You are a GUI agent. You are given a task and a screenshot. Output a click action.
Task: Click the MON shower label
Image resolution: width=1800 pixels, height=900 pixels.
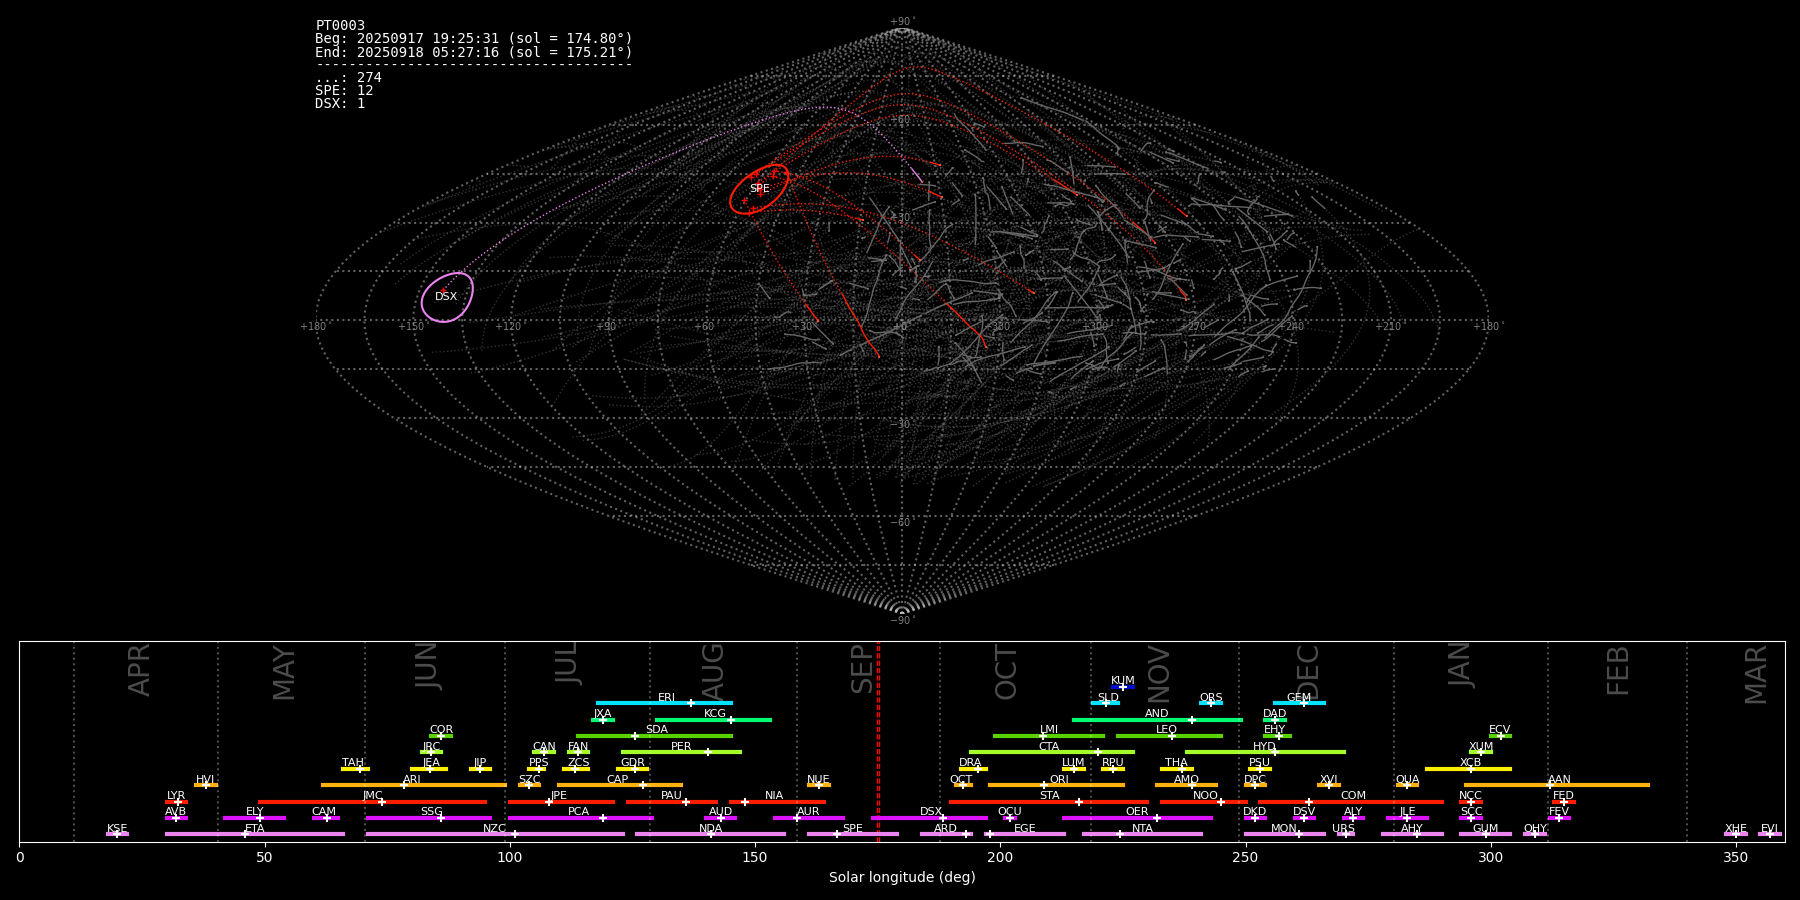click(x=1284, y=829)
